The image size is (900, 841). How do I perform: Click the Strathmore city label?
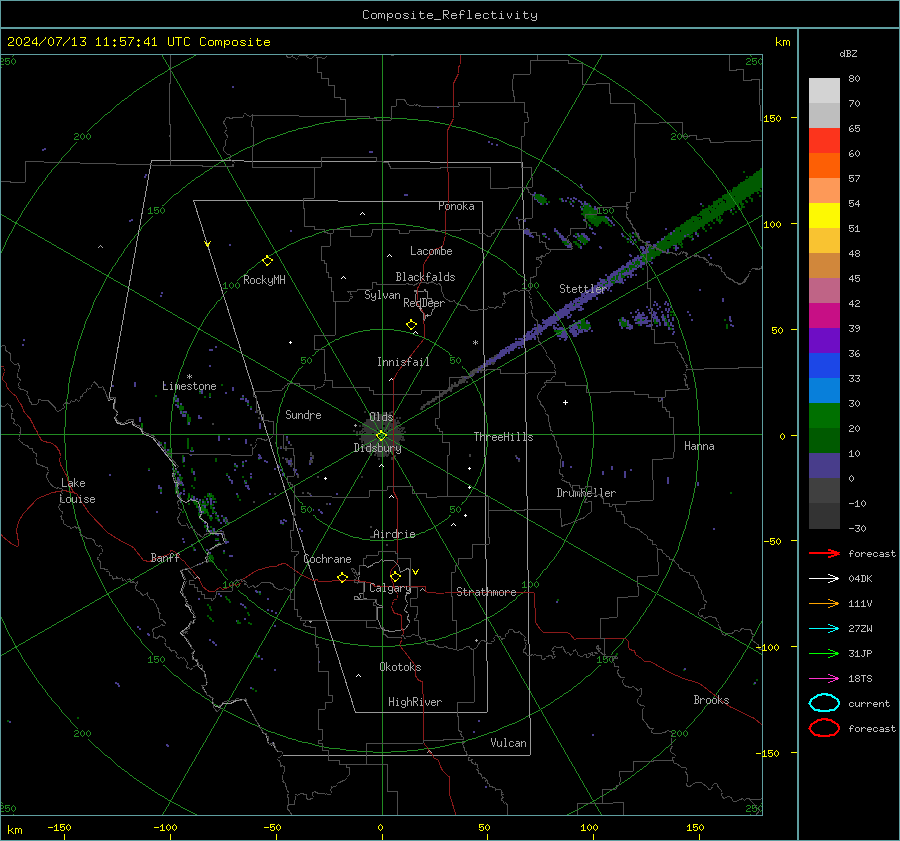tap(486, 592)
